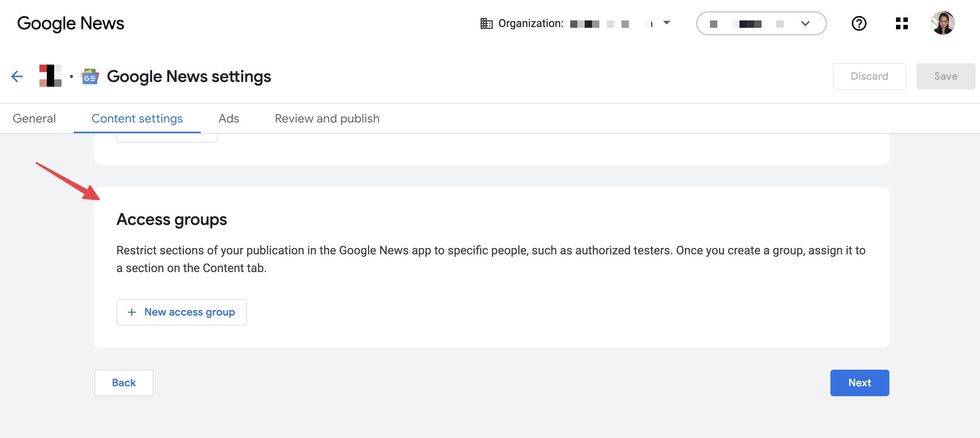Click the Access groups heading
Image resolution: width=980 pixels, height=438 pixels.
[x=172, y=219]
